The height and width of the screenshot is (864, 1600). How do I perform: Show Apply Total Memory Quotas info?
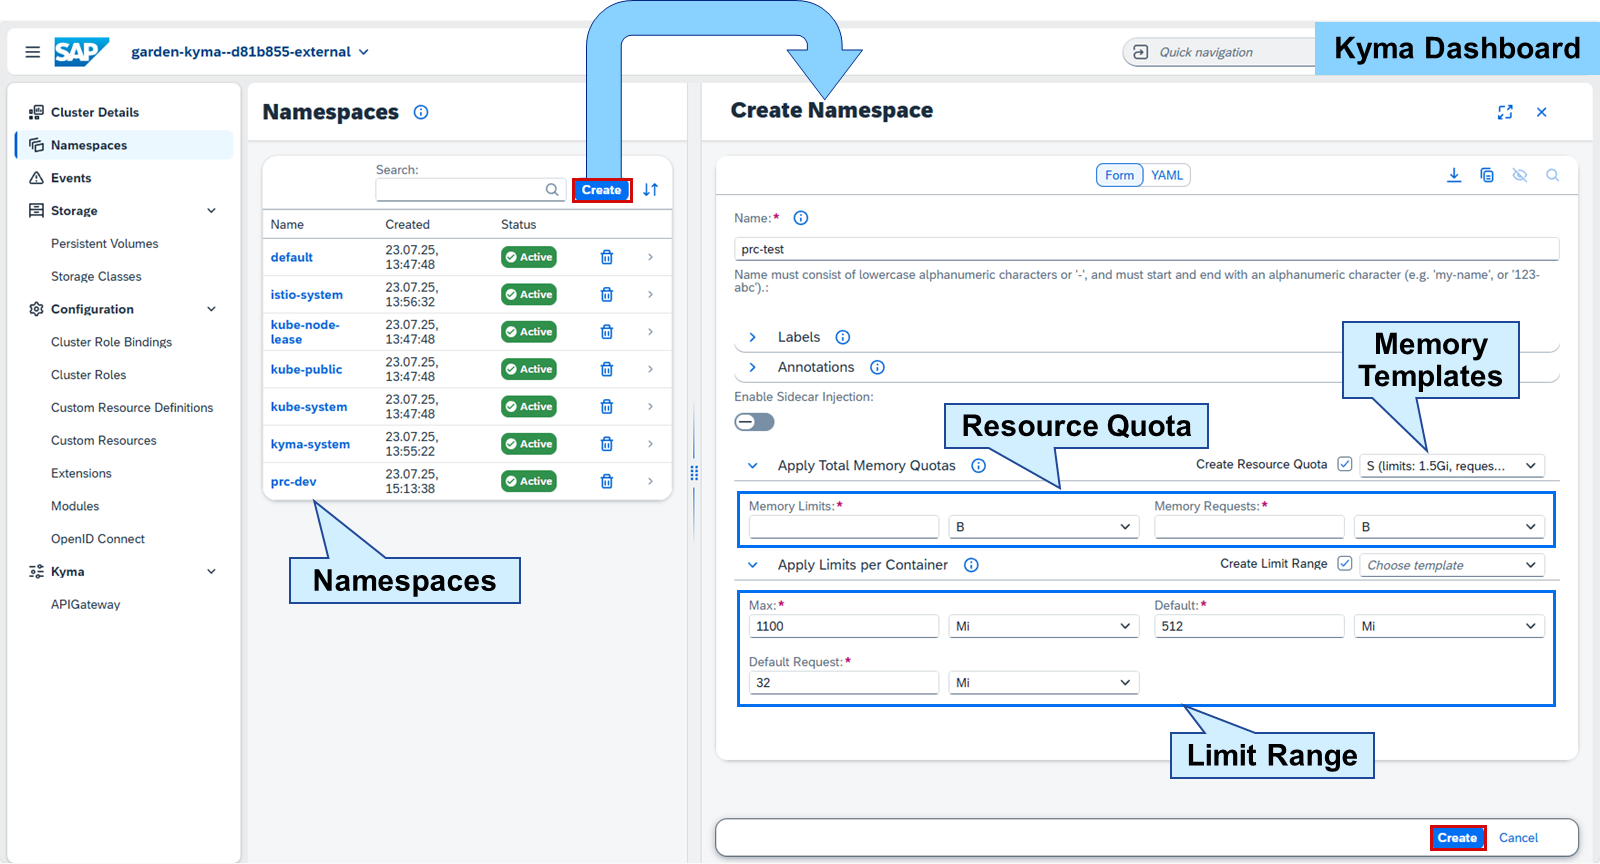979,466
